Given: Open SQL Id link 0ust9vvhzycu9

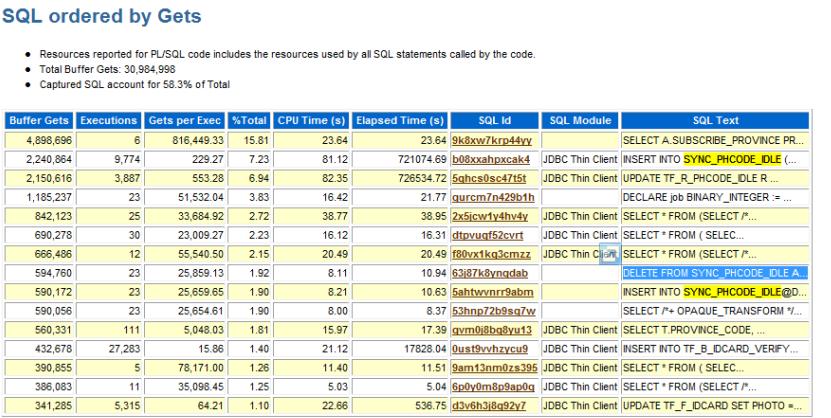Looking at the screenshot, I should (490, 349).
